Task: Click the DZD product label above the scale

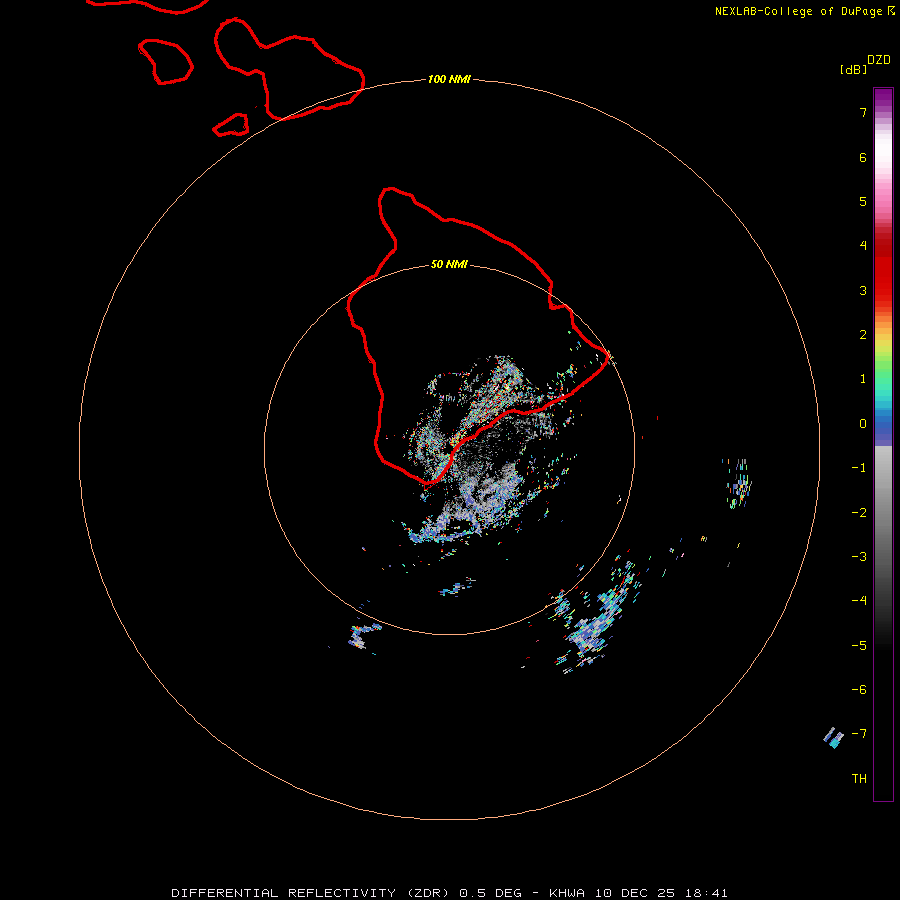Action: tap(879, 60)
